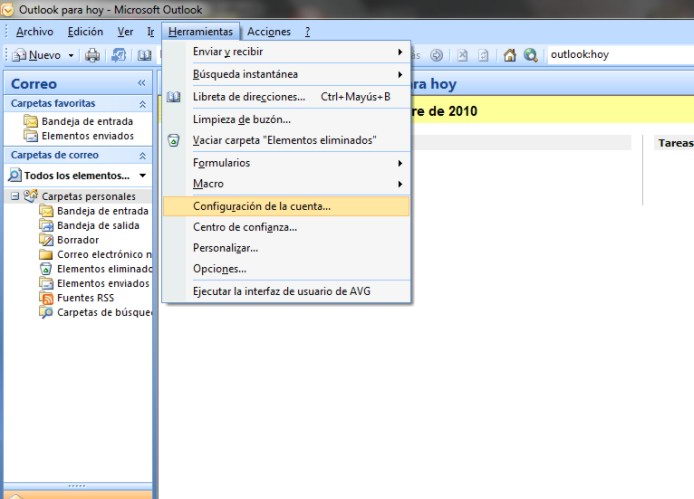The image size is (694, 499).
Task: Click the Todos los elementos search icon
Action: pos(15,175)
